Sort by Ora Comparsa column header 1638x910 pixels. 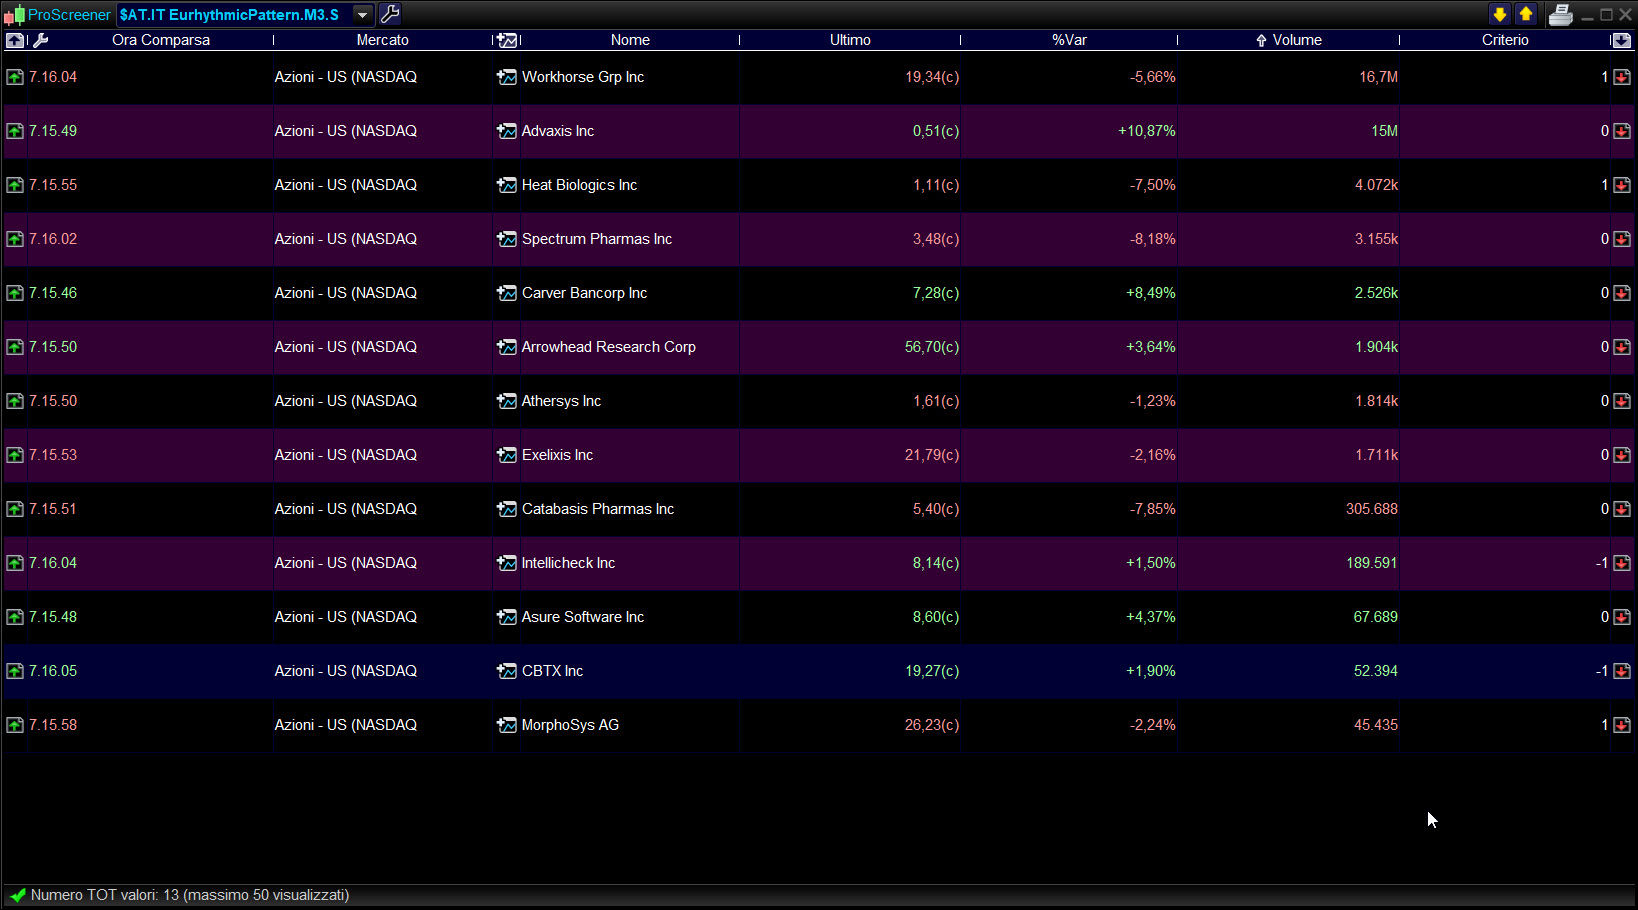pos(161,40)
